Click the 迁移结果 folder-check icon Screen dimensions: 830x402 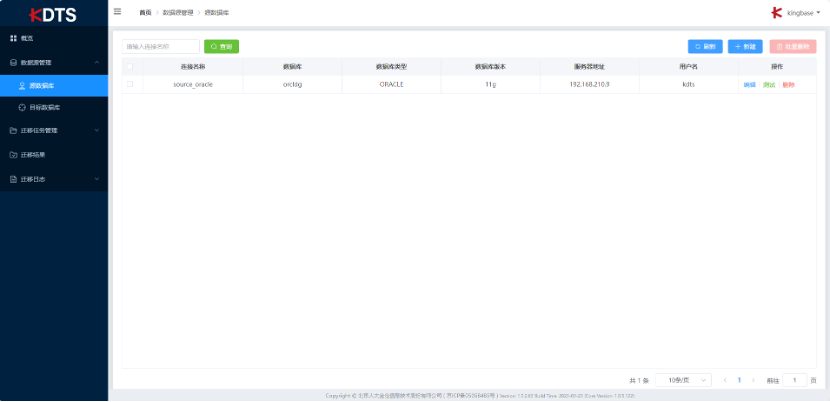[14, 155]
